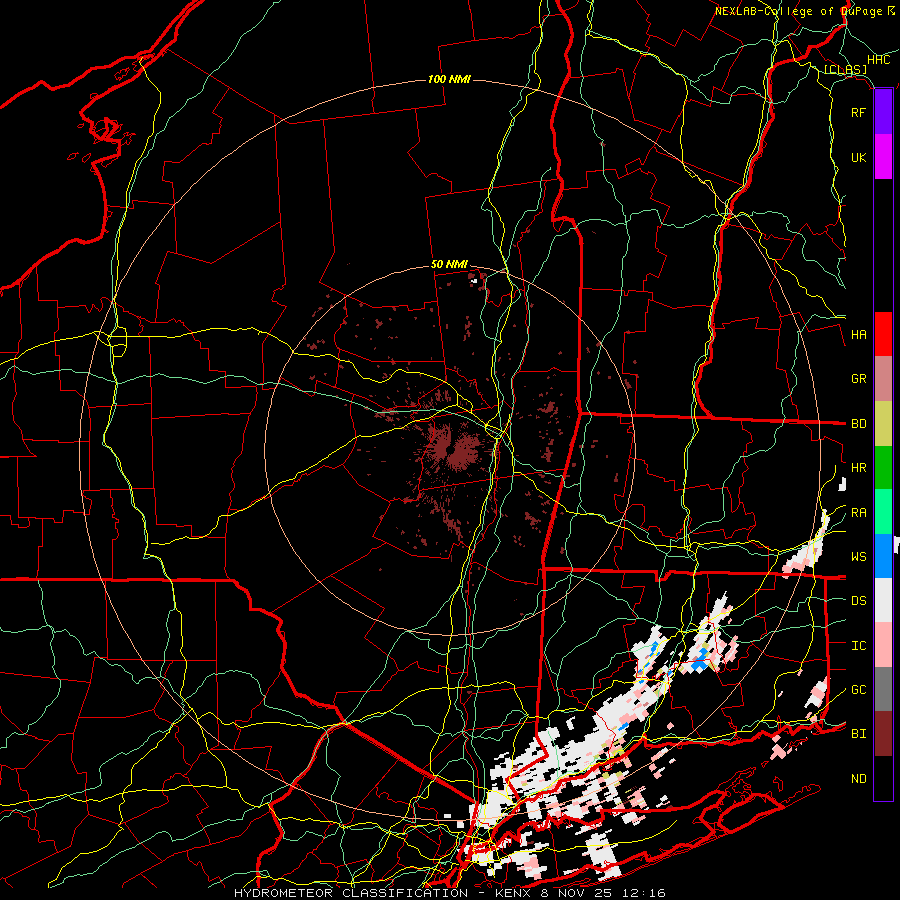Click the KENX radar site identifier
Viewport: 900px width, 900px height.
click(511, 893)
